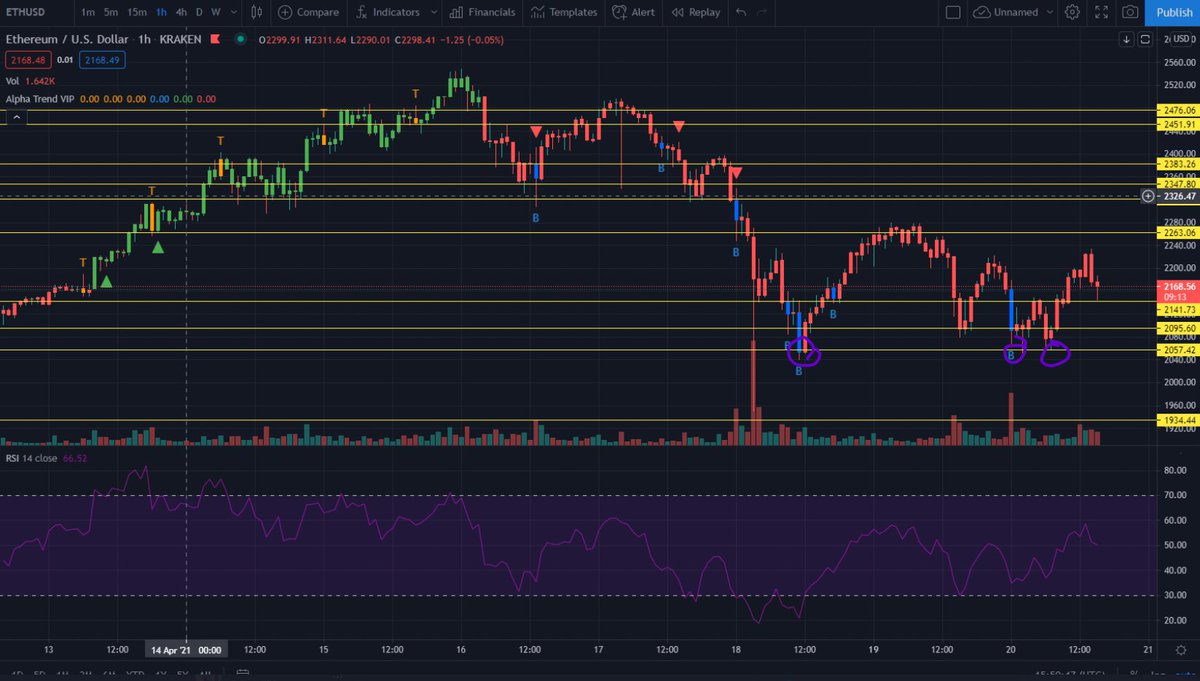
Task: Click the 2141.73 price label
Action: [1179, 310]
